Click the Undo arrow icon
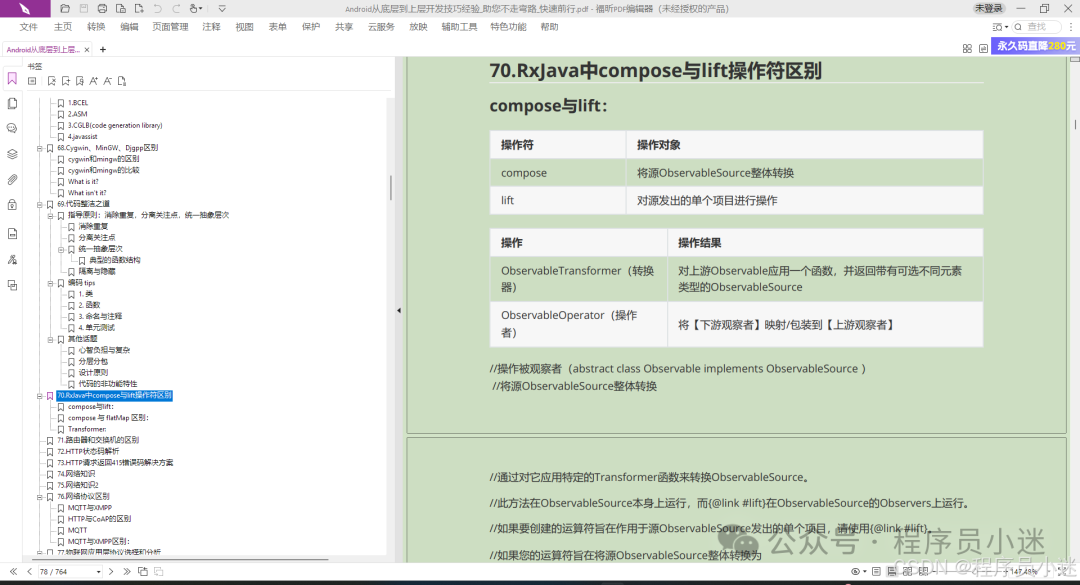 [x=158, y=9]
